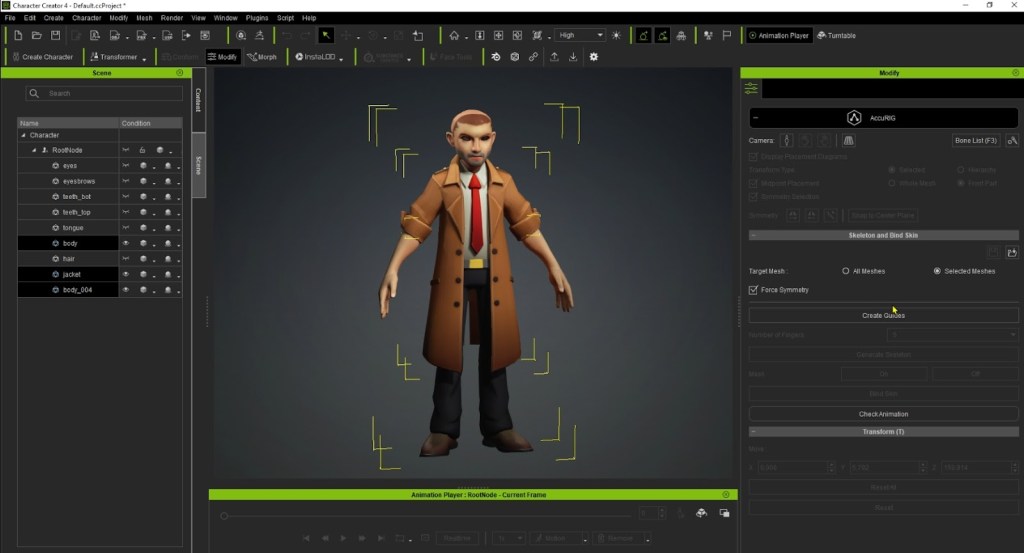
Task: Click the Save project disk icon
Action: click(56, 35)
